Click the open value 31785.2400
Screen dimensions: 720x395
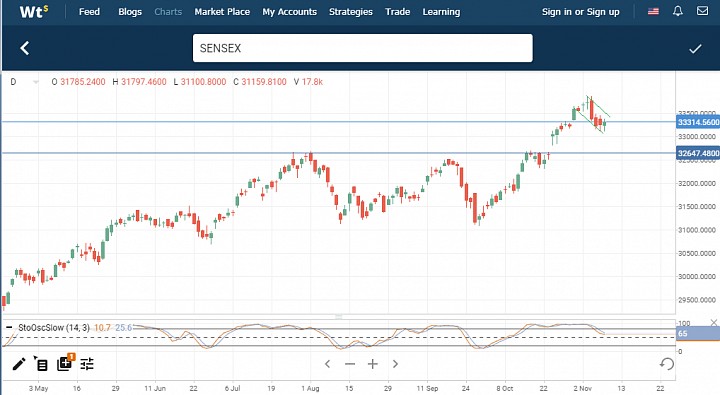tap(83, 82)
